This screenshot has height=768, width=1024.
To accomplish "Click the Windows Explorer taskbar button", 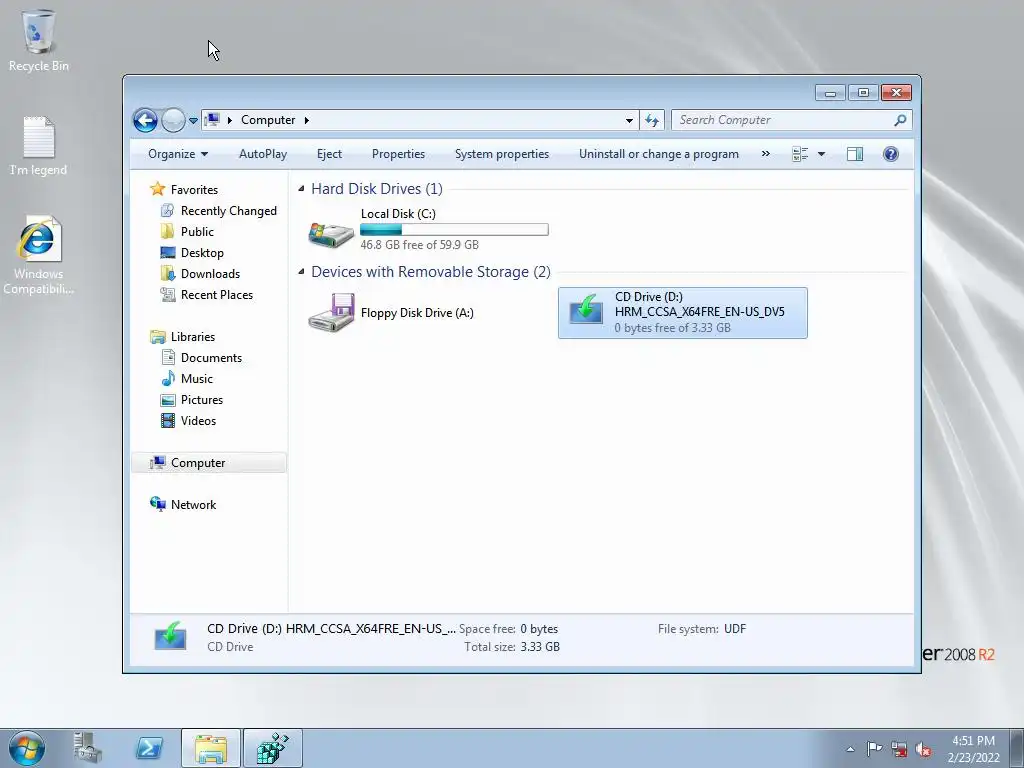I will pos(211,748).
